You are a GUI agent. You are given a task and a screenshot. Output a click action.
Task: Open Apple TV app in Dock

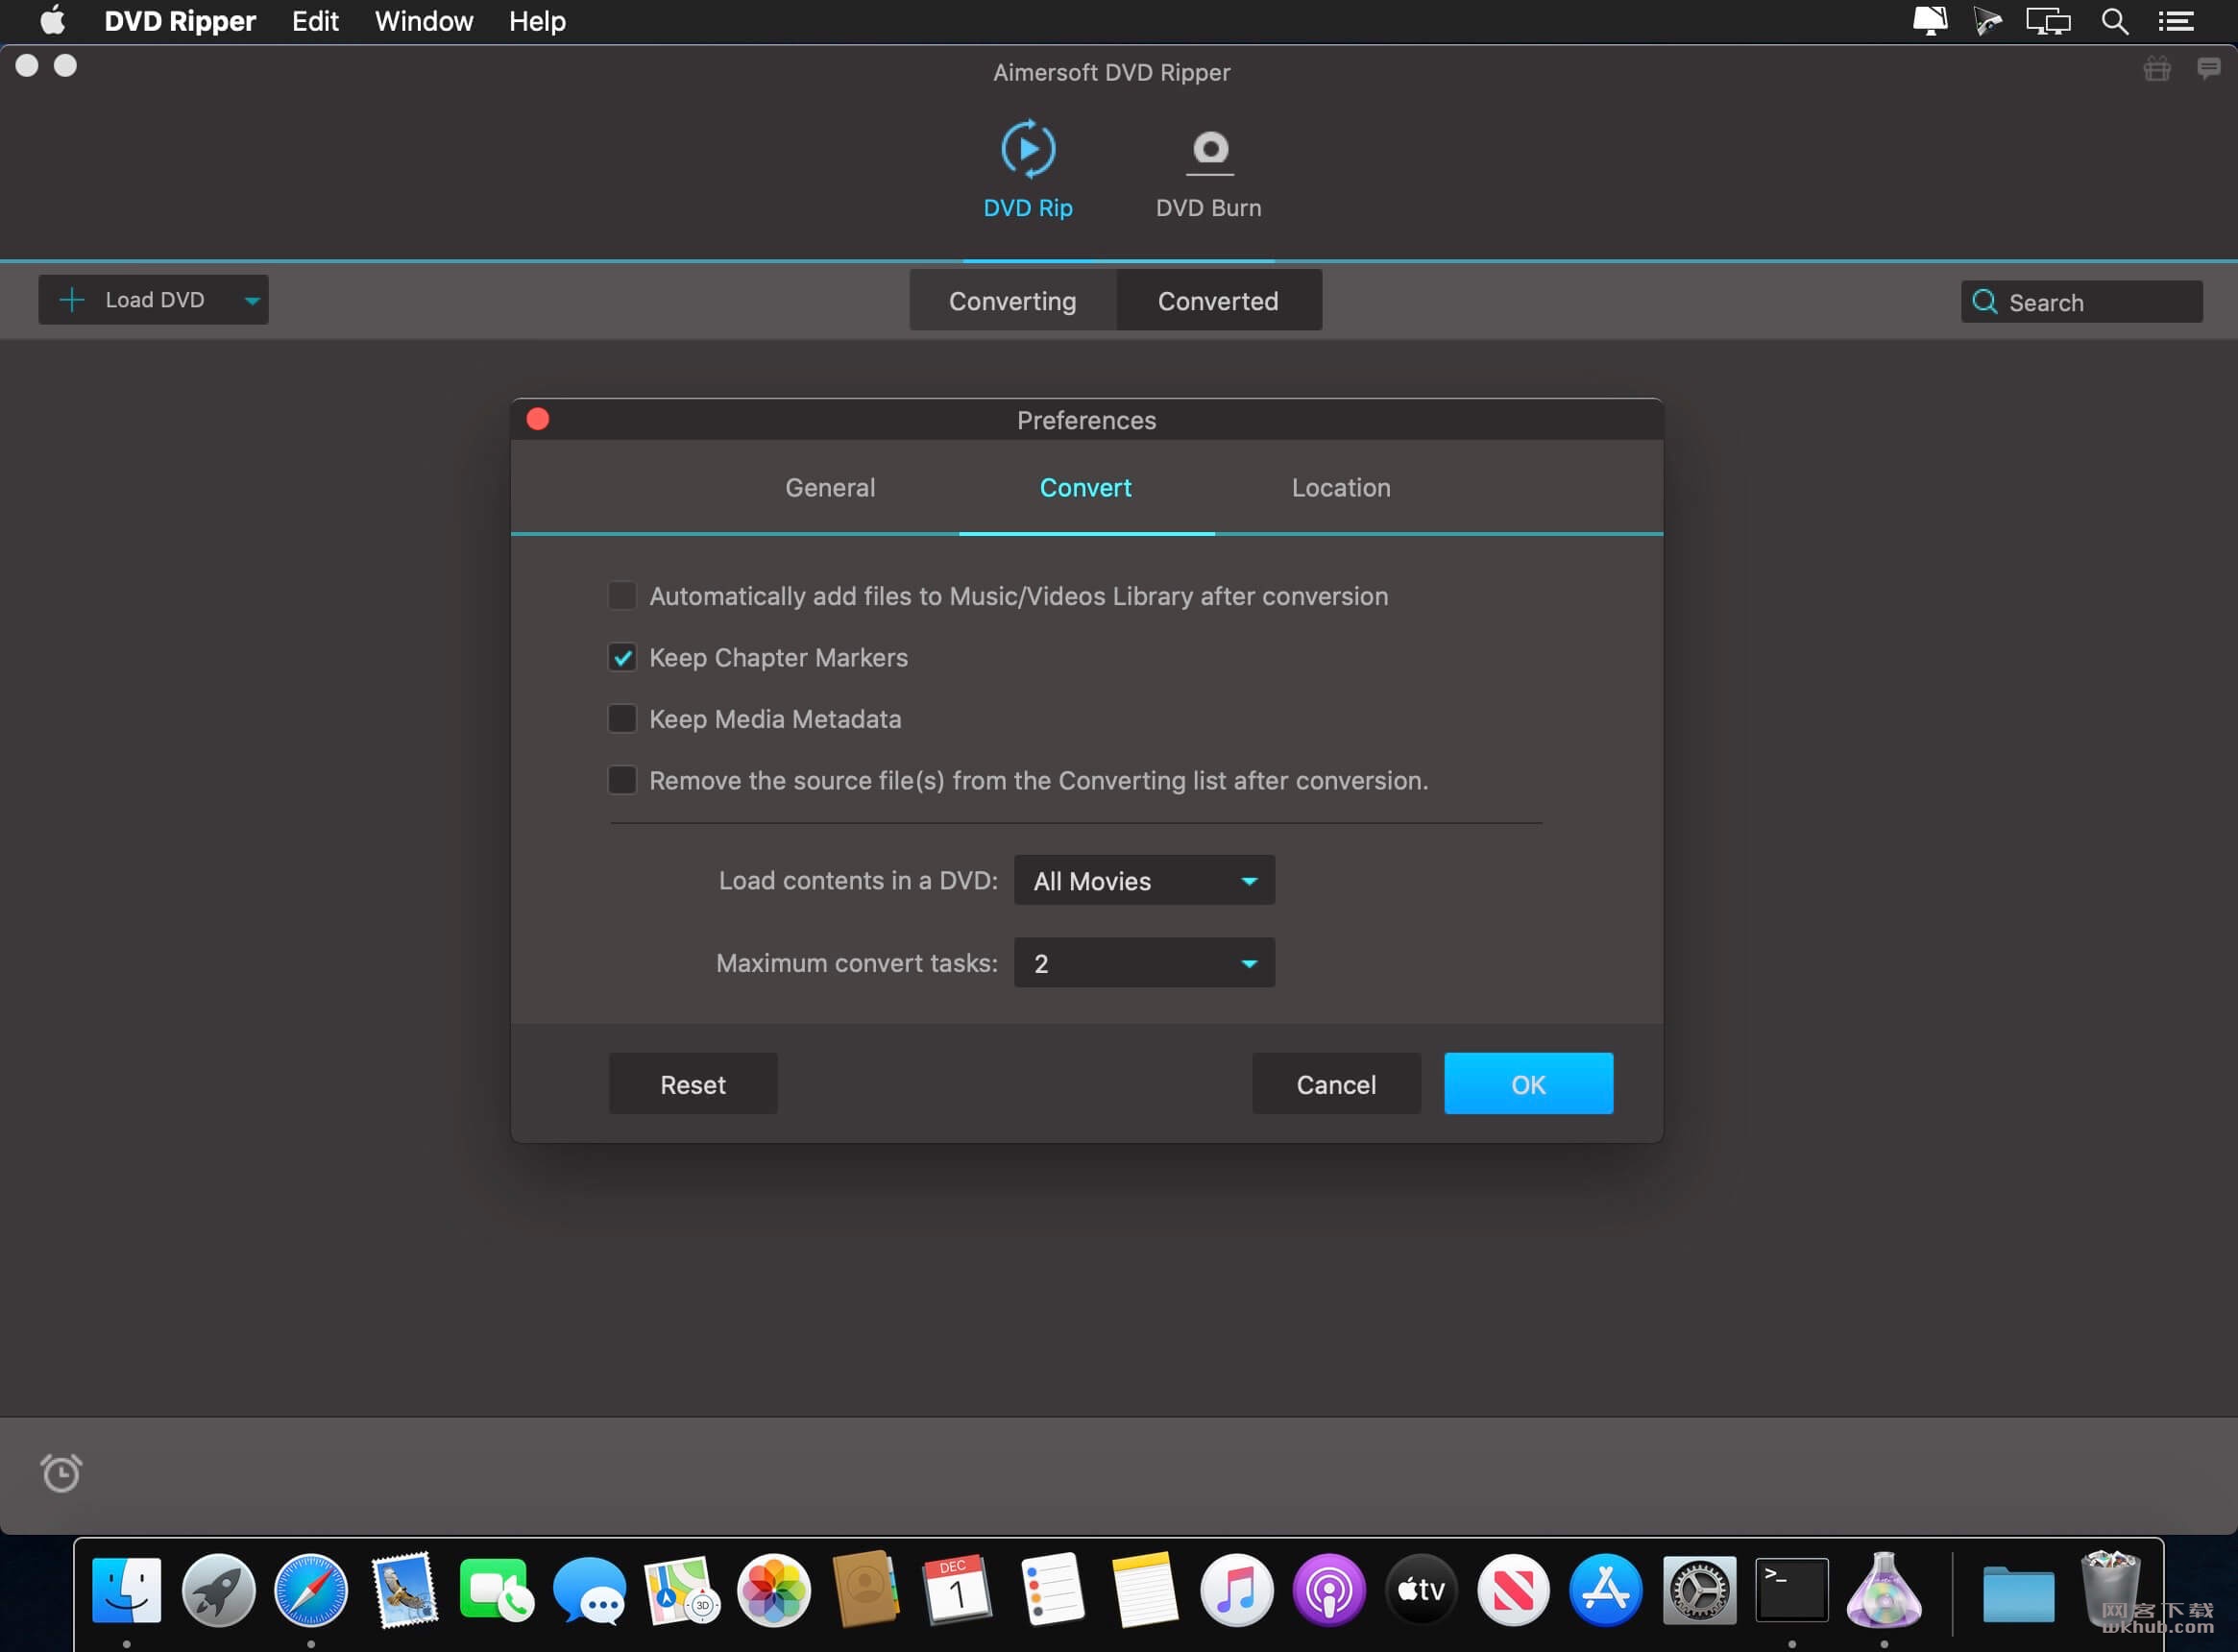[1421, 1590]
